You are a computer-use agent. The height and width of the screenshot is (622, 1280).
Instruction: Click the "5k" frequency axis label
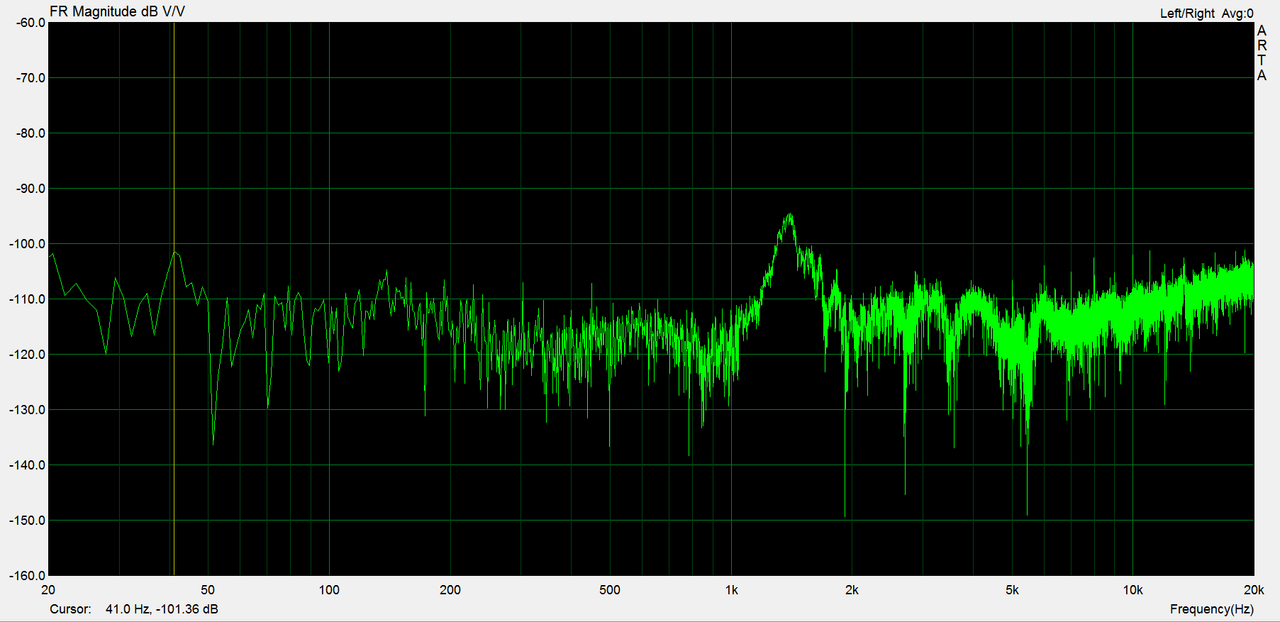(1013, 589)
